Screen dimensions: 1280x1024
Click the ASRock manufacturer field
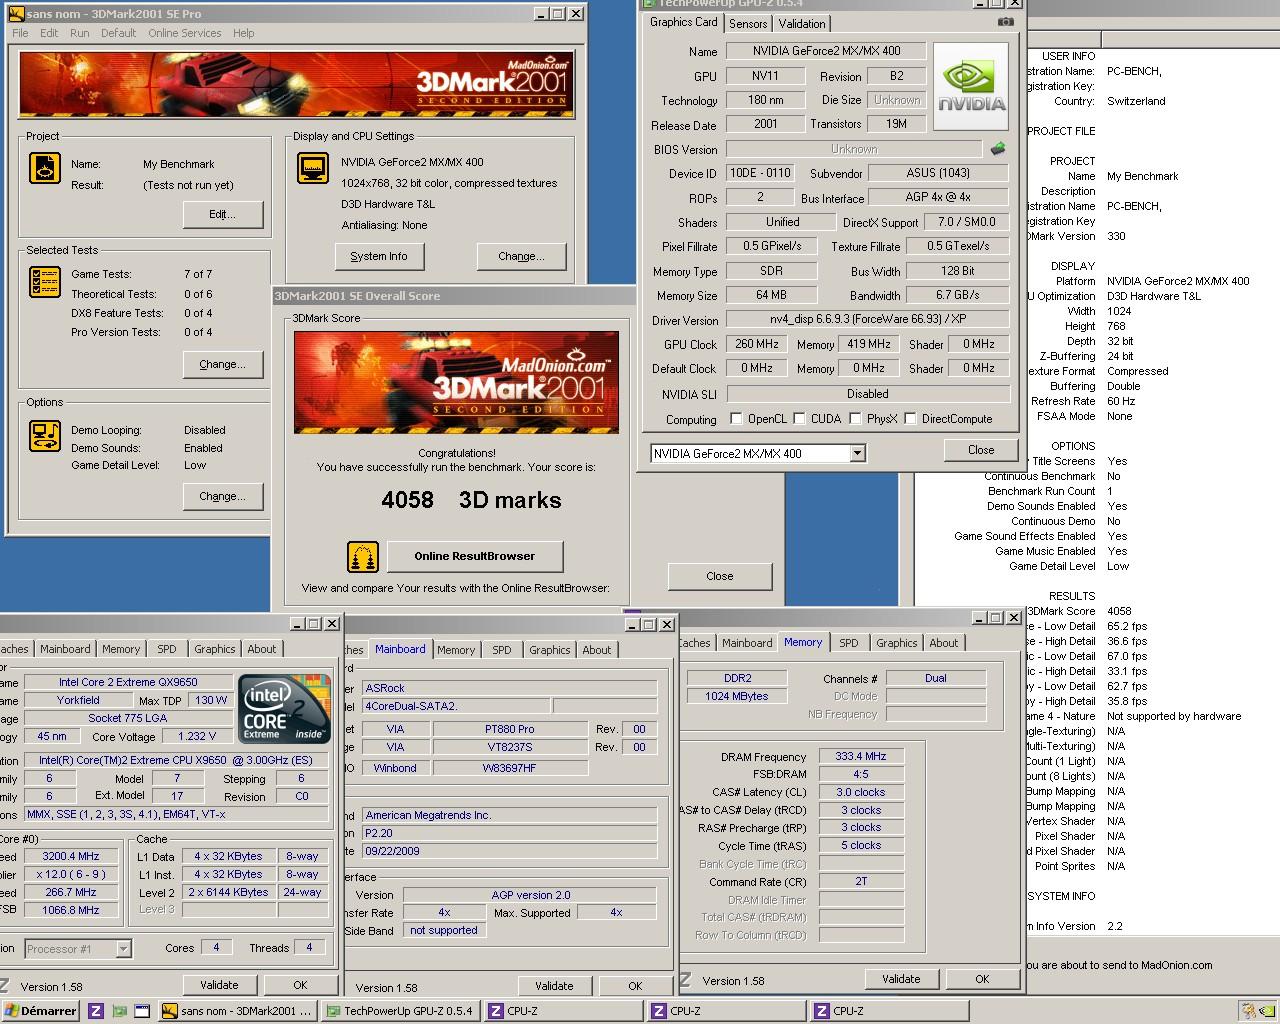[508, 688]
